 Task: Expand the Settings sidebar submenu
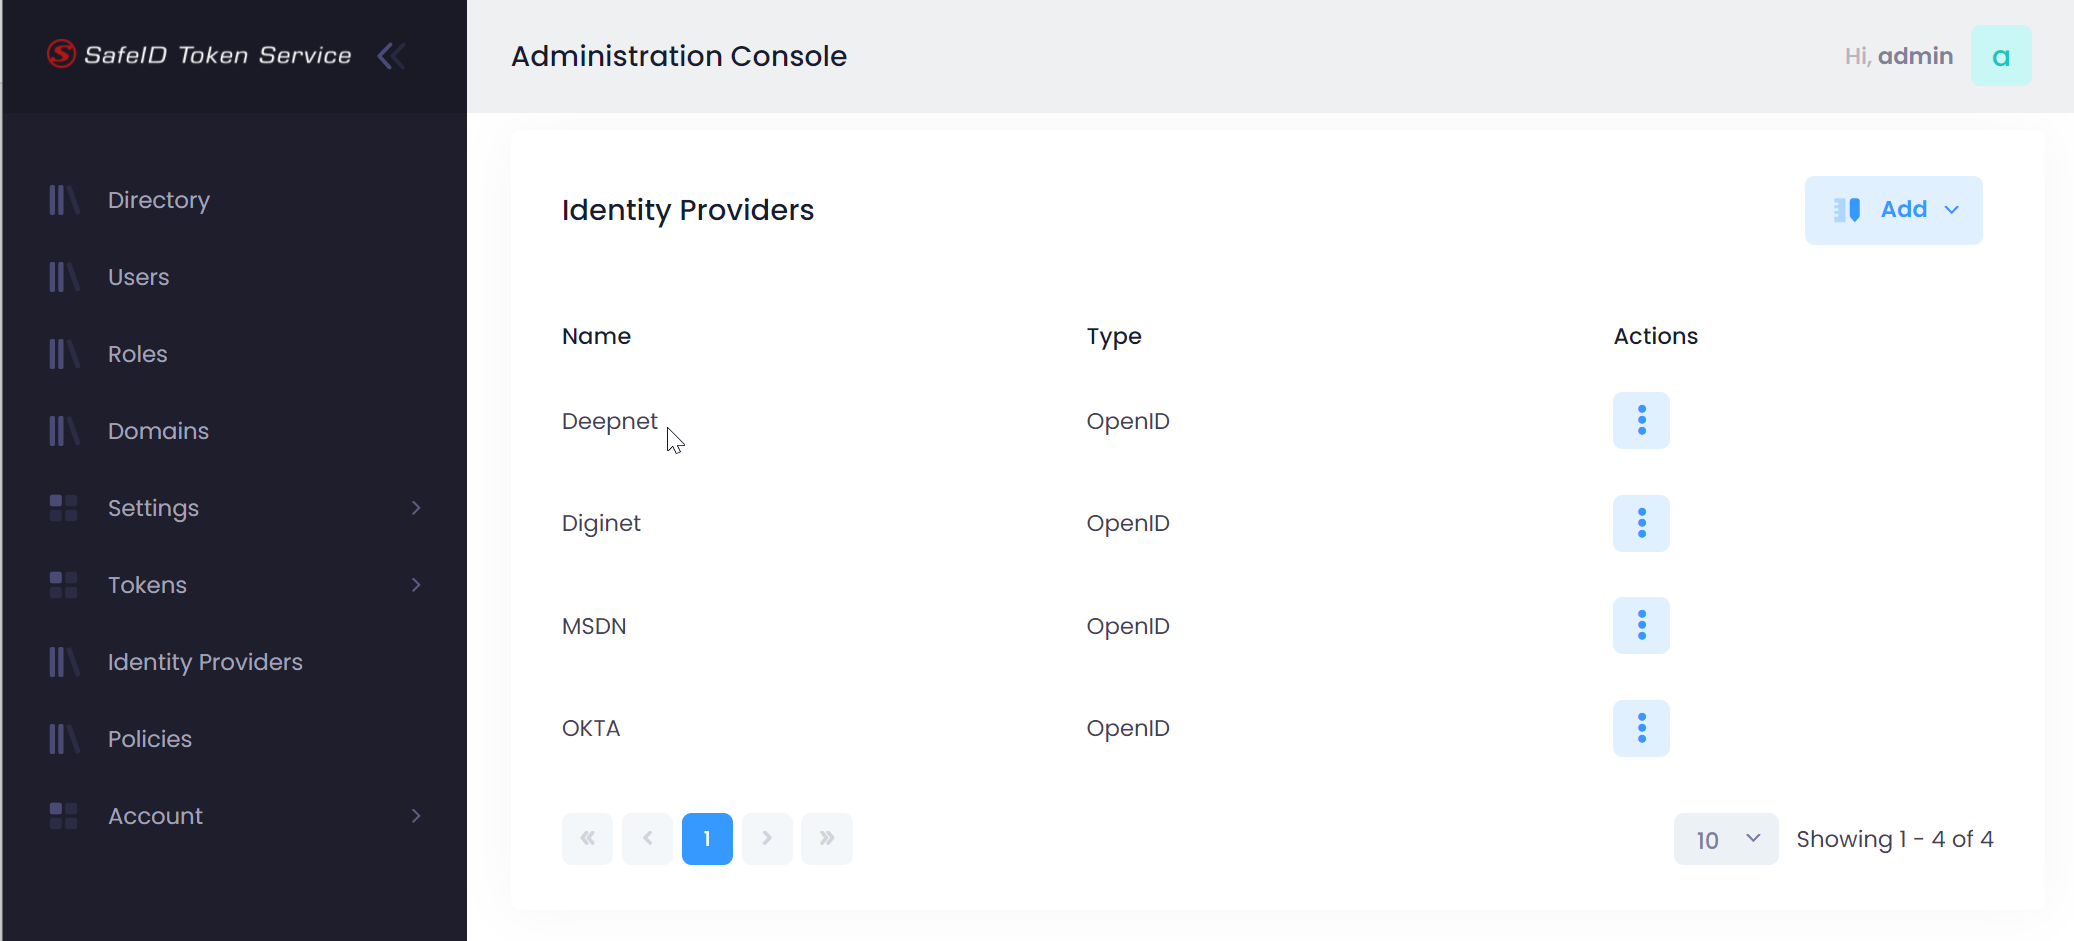416,508
